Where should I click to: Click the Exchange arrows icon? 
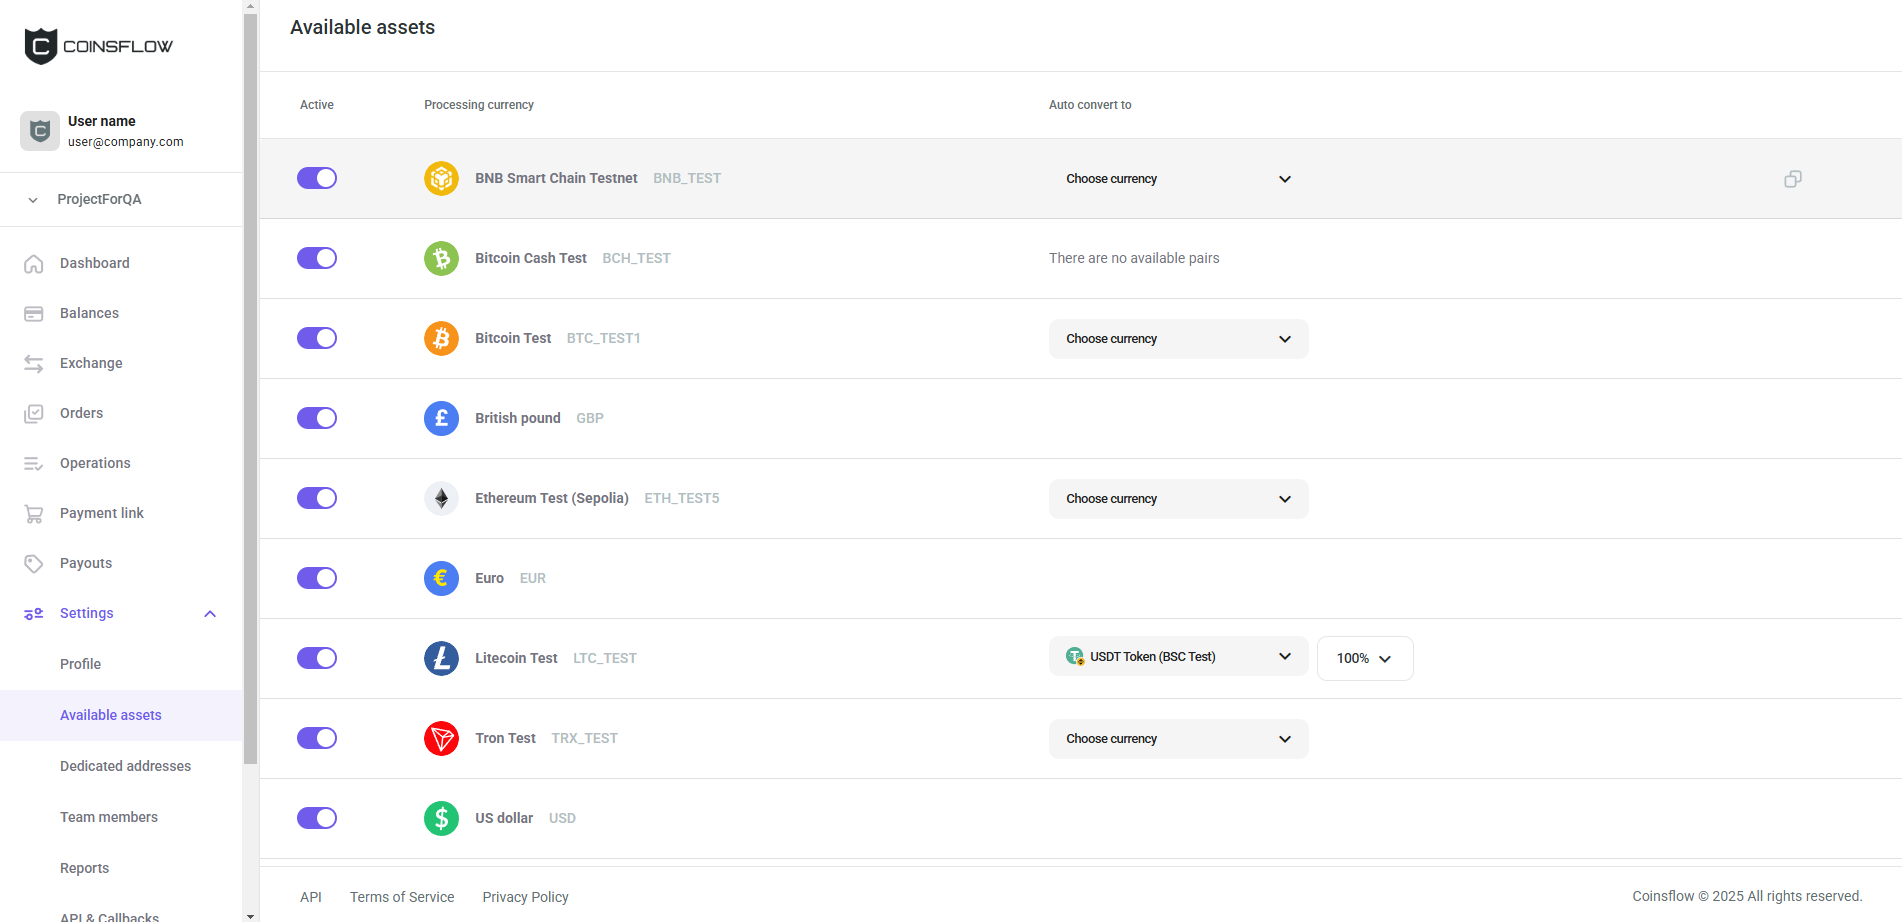tap(34, 364)
